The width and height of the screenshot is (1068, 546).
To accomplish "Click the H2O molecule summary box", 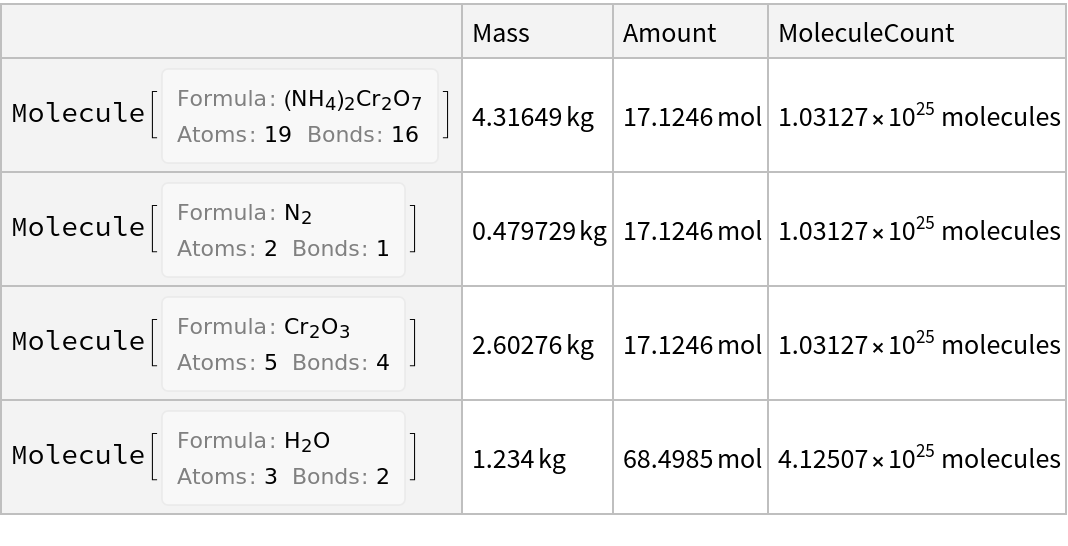I will 283,458.
